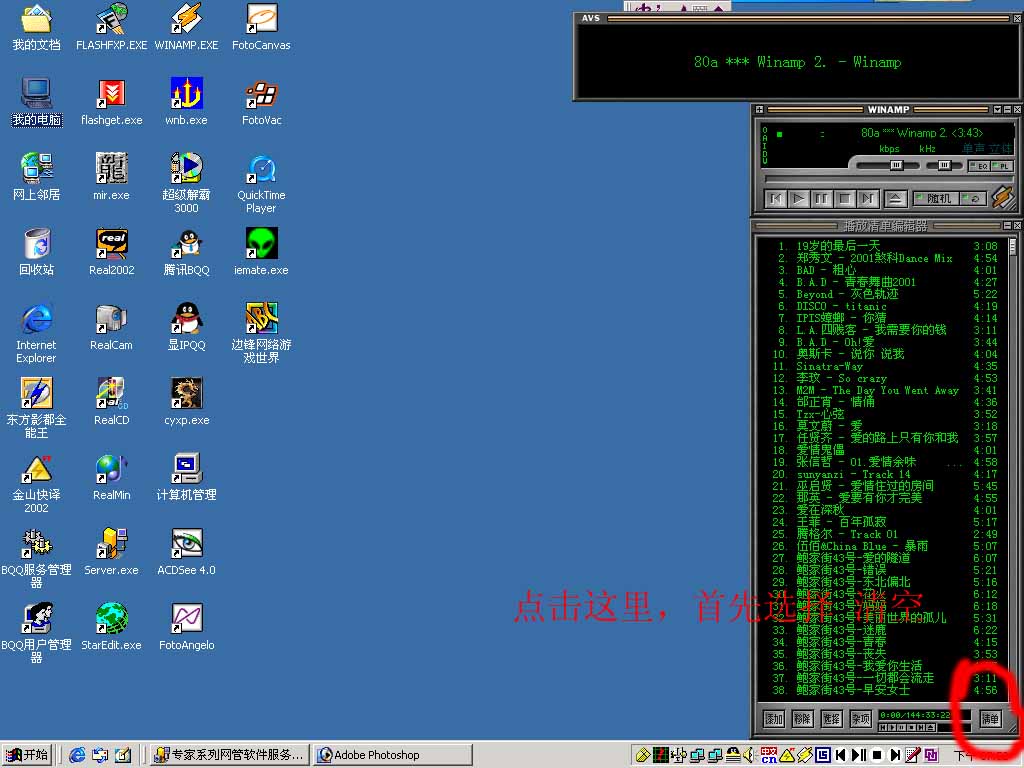Select the FotoVac desktop icon
Screen dimensions: 1024x768
point(261,102)
